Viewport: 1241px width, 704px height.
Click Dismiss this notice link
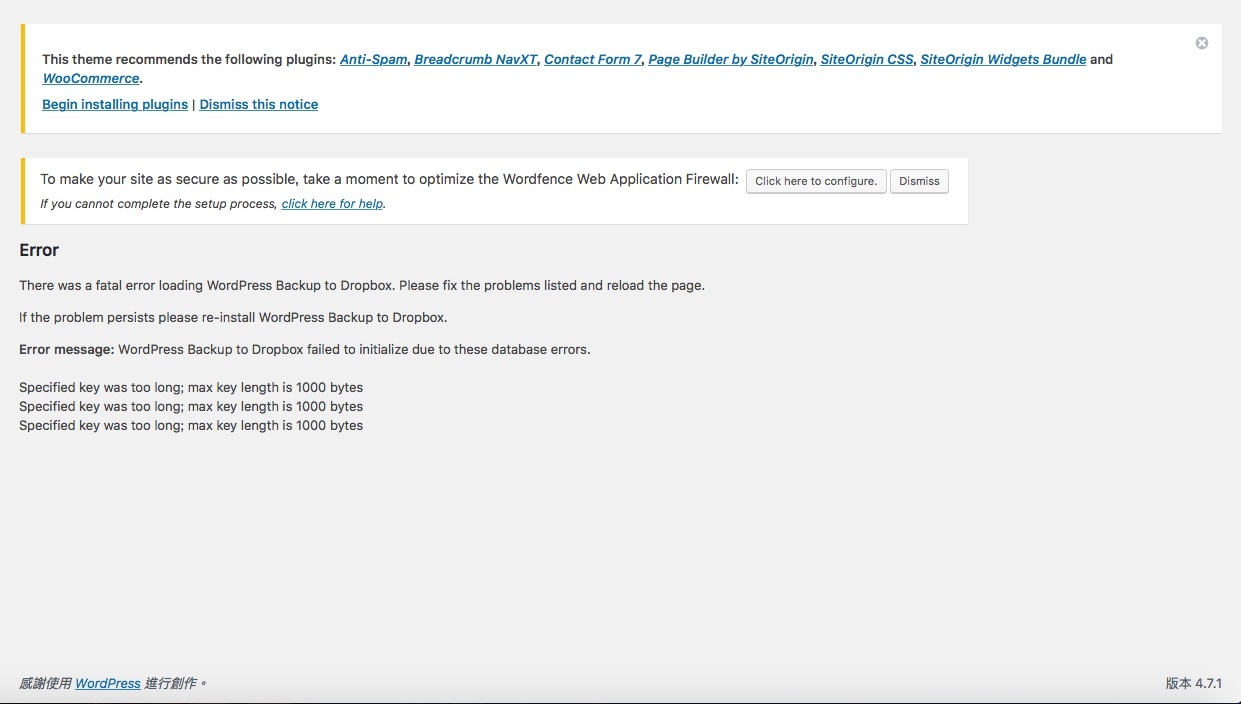pos(259,104)
